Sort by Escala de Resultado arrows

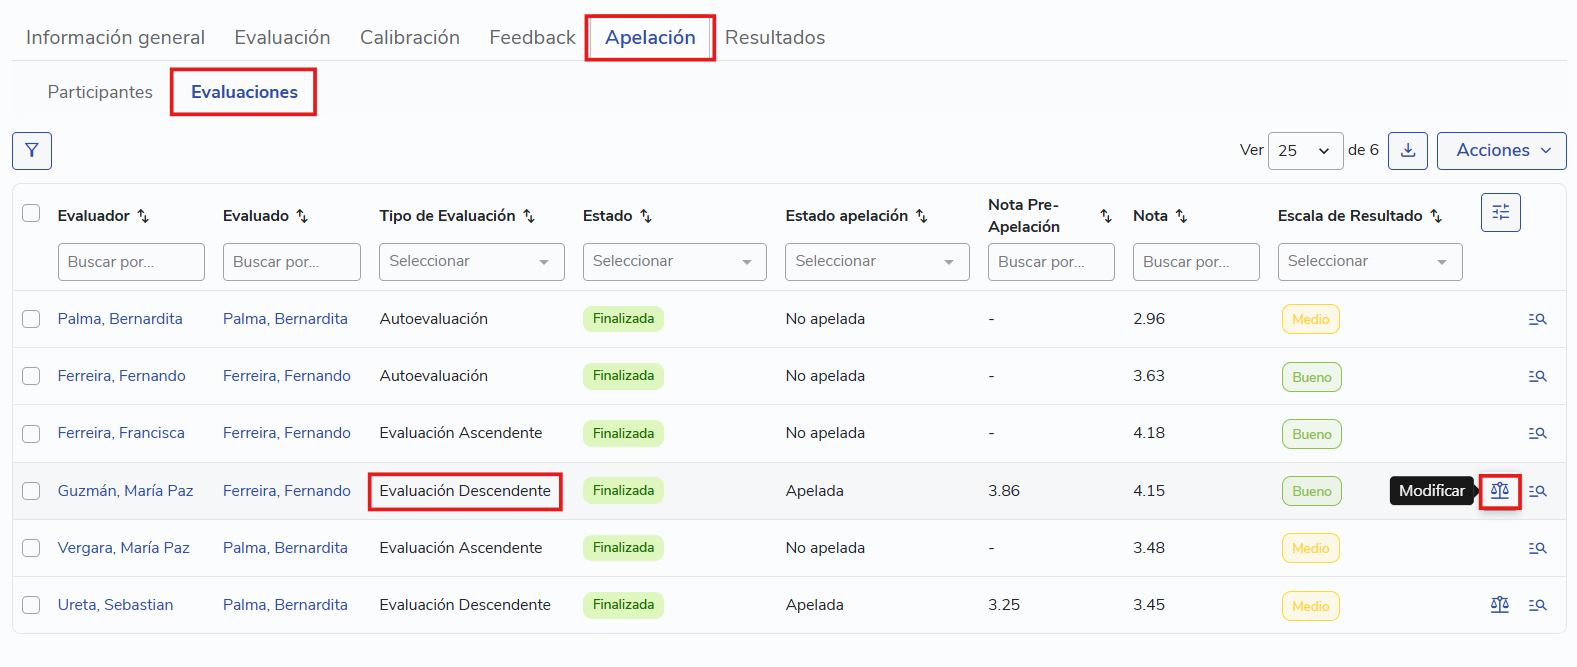1436,216
